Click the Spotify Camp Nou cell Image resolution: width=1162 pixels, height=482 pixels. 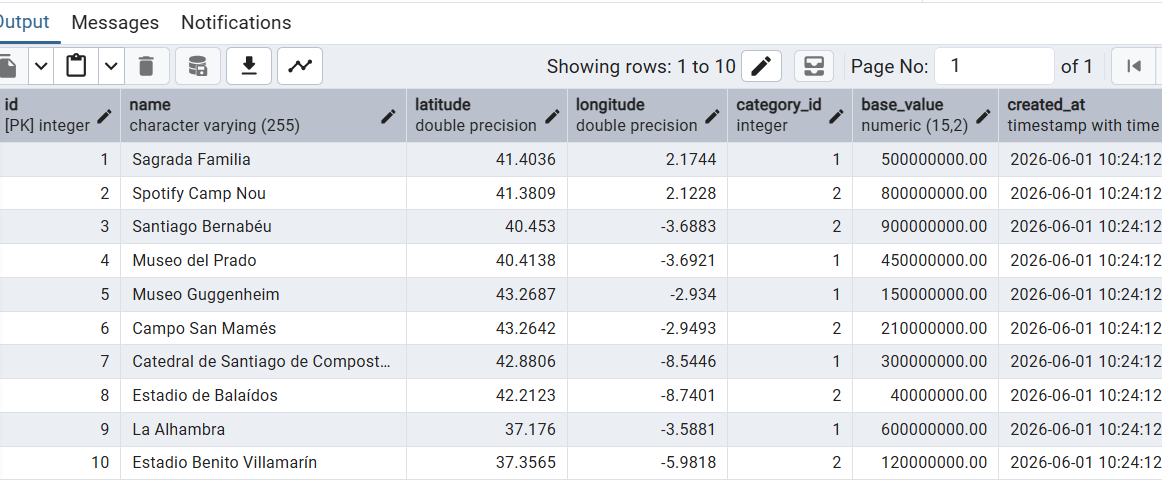pos(263,194)
